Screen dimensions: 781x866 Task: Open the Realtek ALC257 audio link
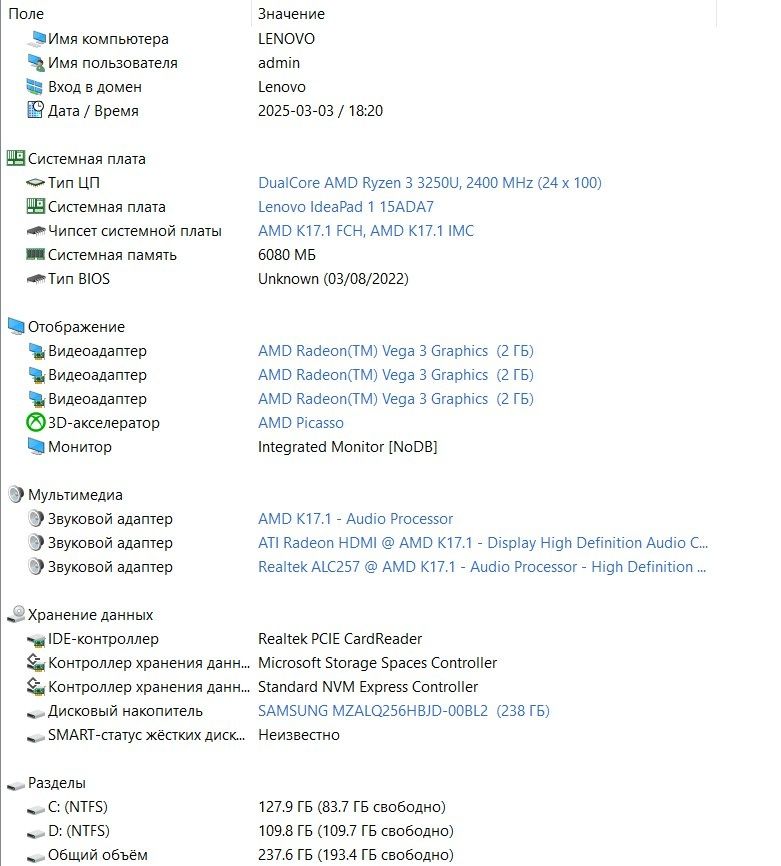[x=482, y=567]
